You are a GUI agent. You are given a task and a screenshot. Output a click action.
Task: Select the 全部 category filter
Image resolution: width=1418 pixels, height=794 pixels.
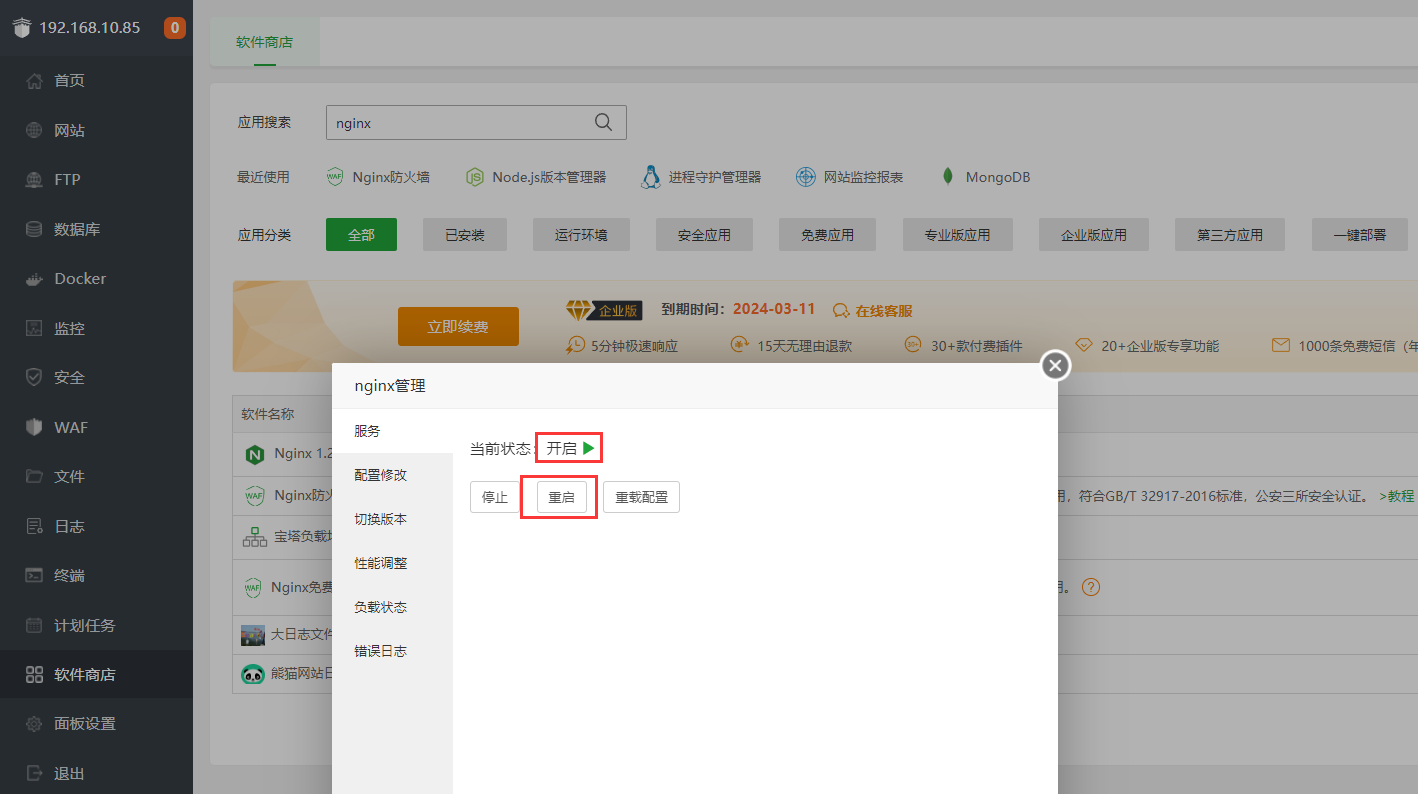click(x=361, y=235)
